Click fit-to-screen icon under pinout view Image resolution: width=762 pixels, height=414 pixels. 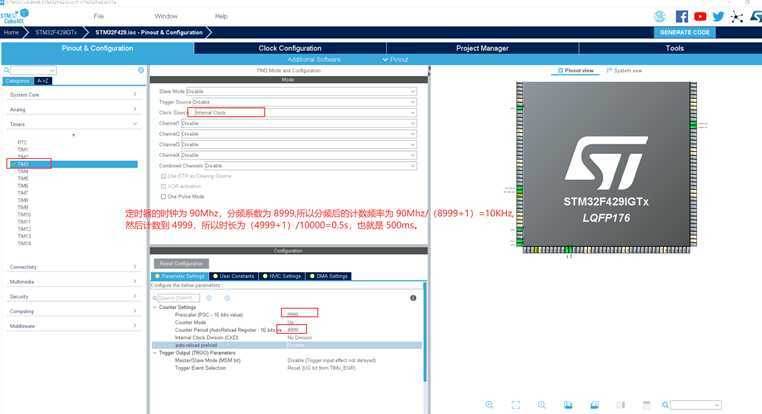point(516,404)
